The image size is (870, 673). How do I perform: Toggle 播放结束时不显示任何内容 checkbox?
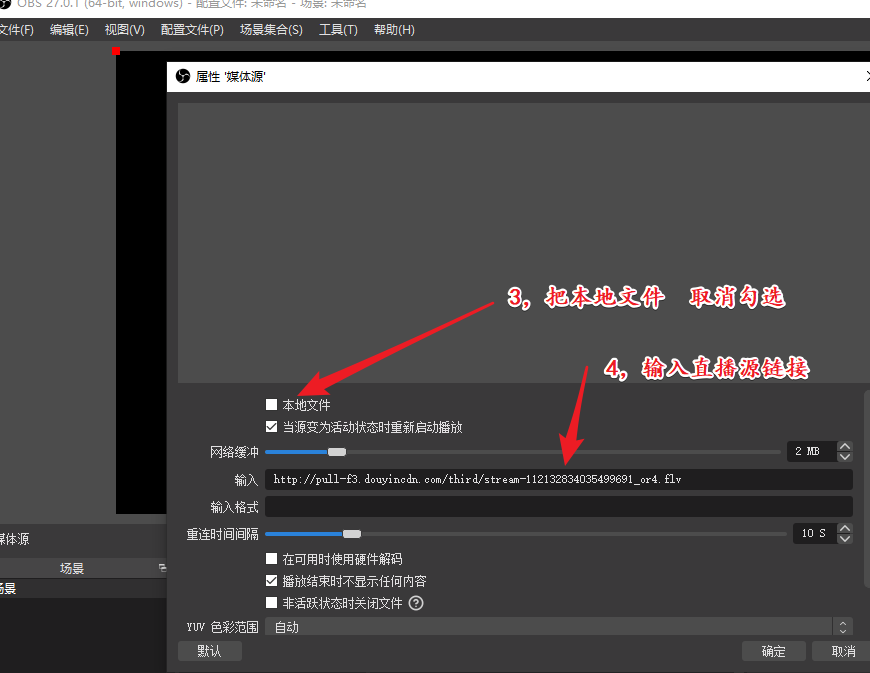pos(271,581)
